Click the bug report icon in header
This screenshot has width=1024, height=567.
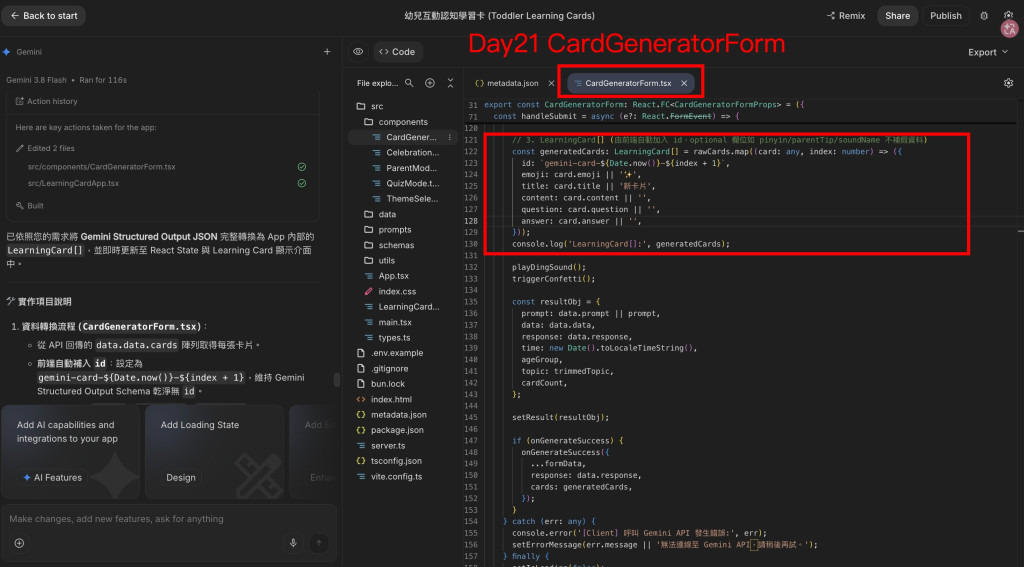[984, 16]
